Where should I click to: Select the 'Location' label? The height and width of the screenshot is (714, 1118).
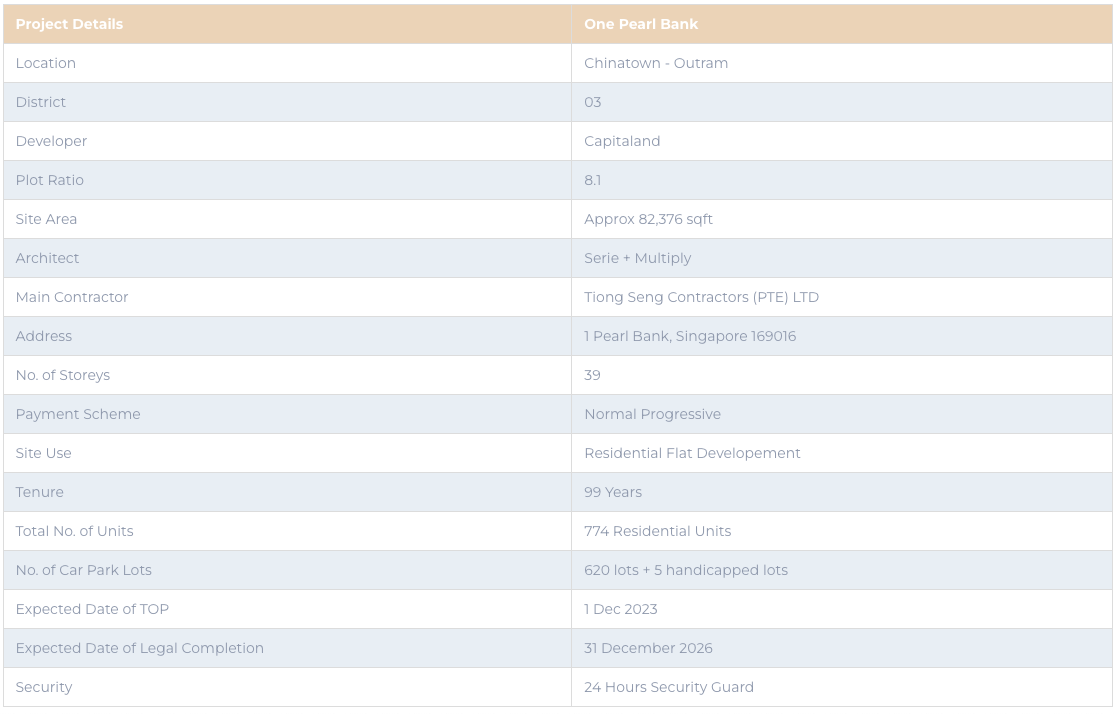click(x=46, y=63)
